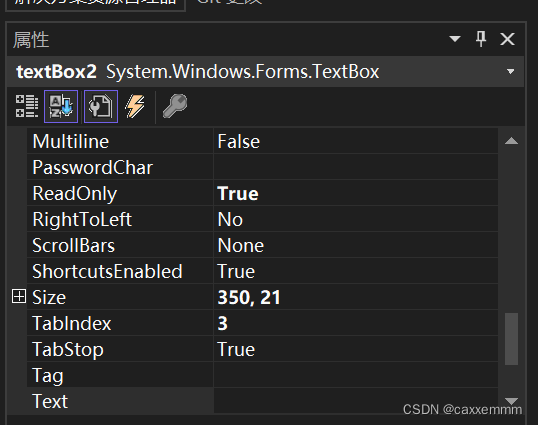
Task: Click the TabStop value True
Action: click(236, 350)
